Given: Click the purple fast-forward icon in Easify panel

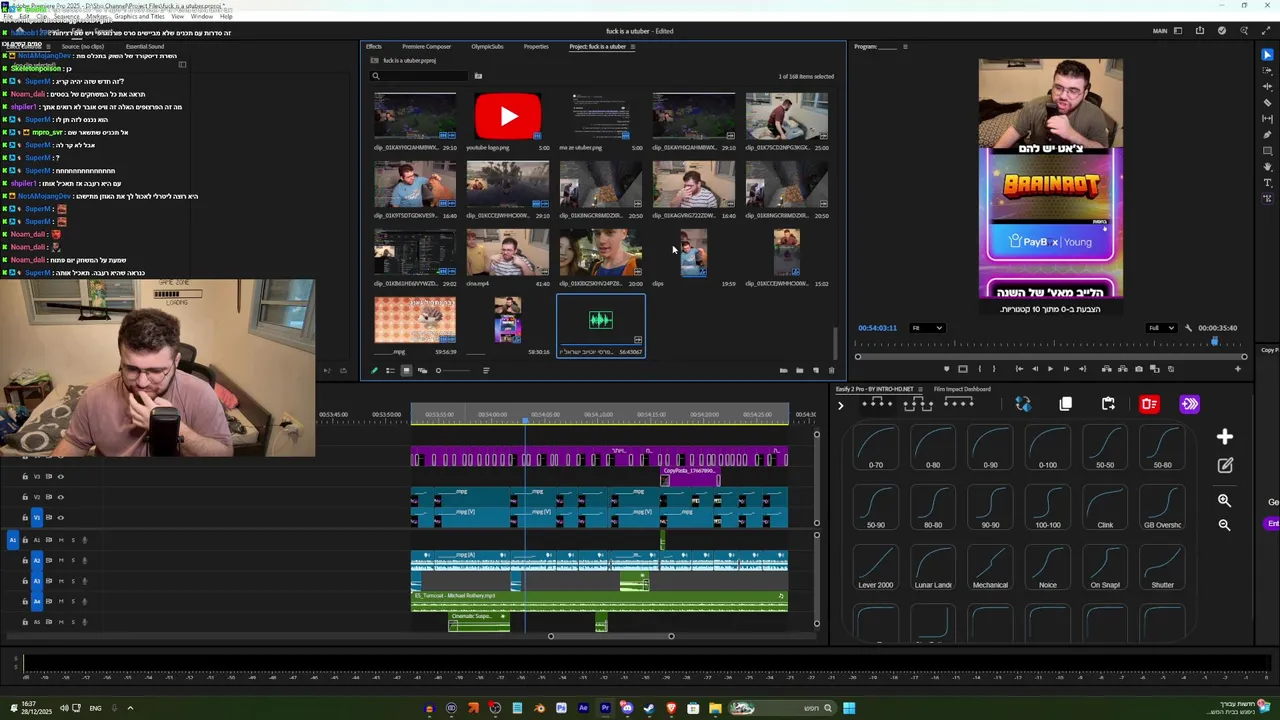Looking at the screenshot, I should (1189, 404).
